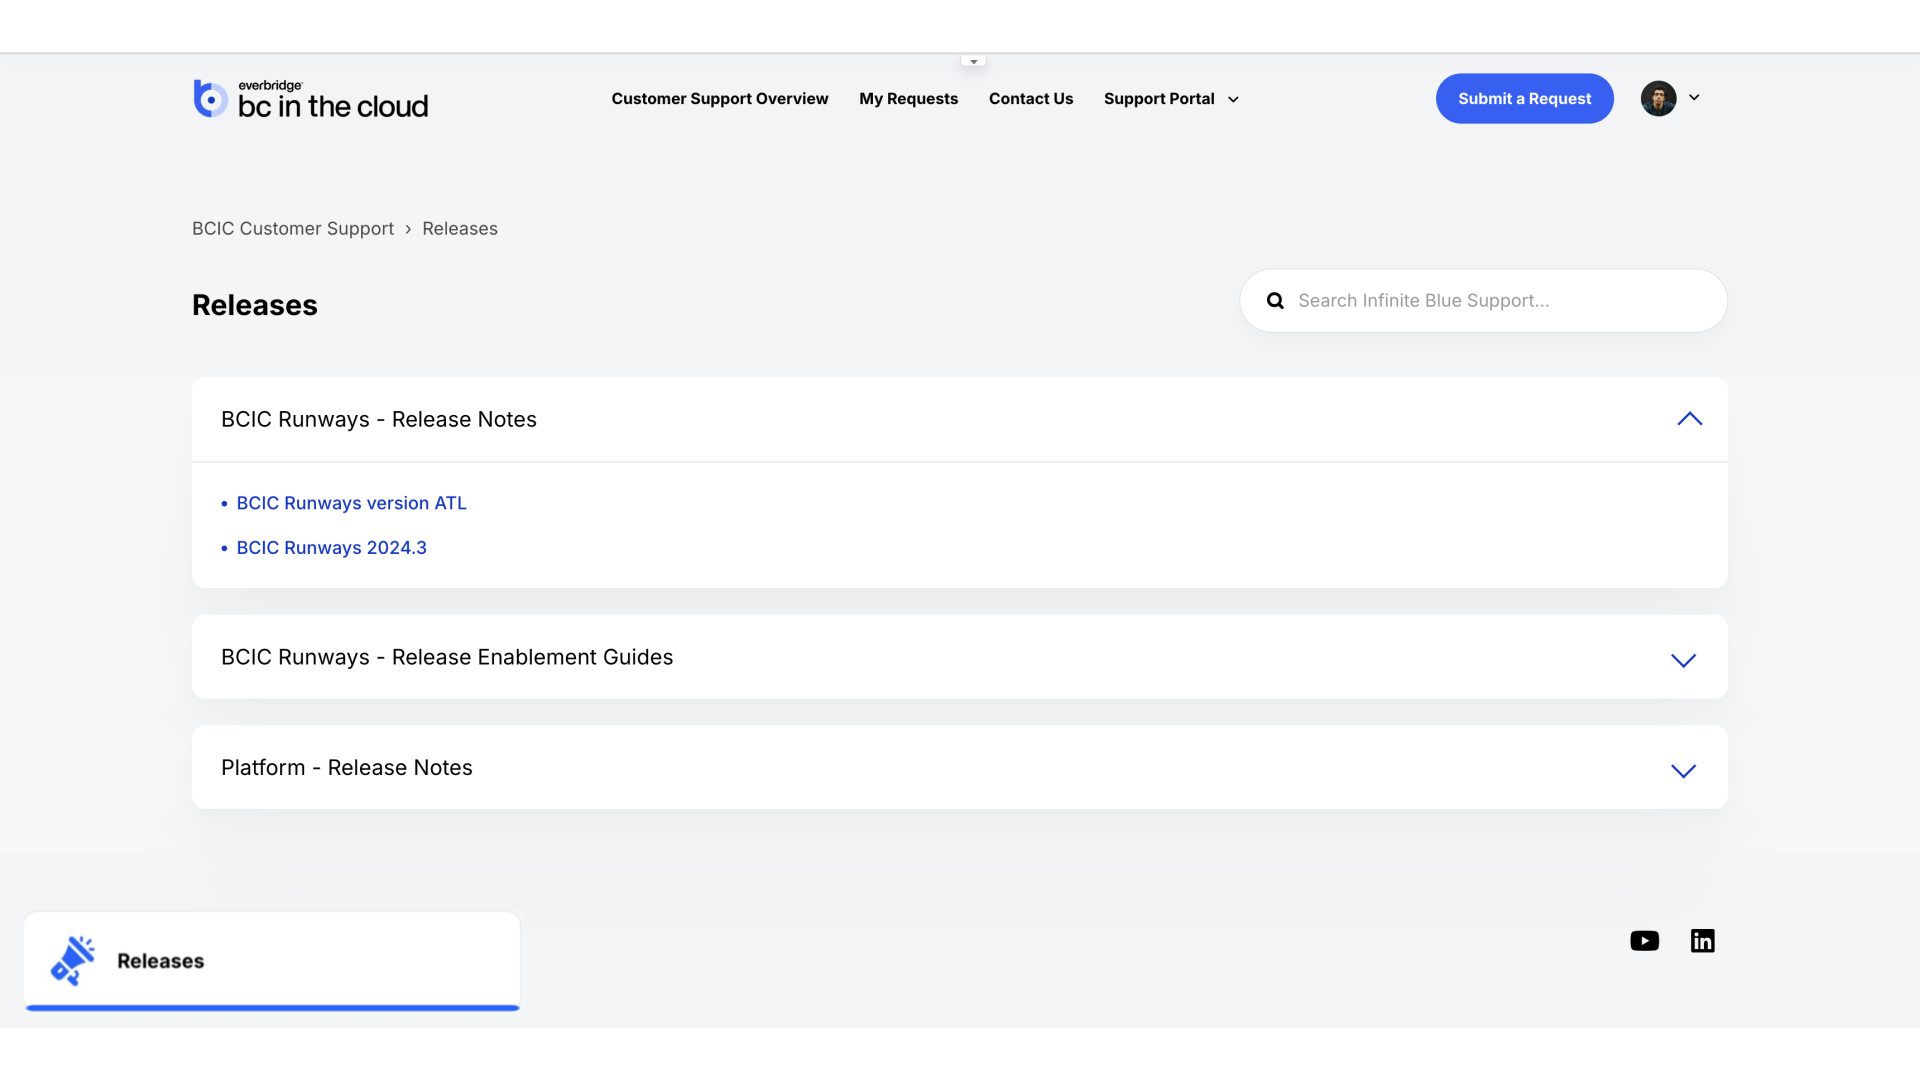Open the YouTube social icon

click(1644, 941)
